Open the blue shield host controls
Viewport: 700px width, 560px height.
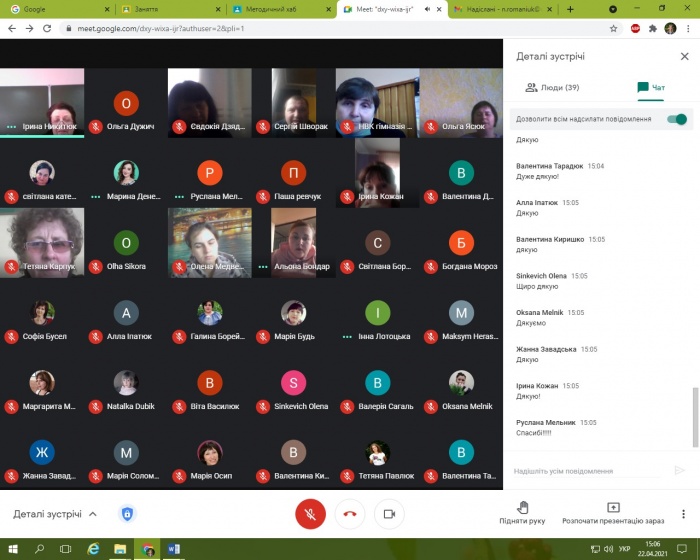pos(127,514)
